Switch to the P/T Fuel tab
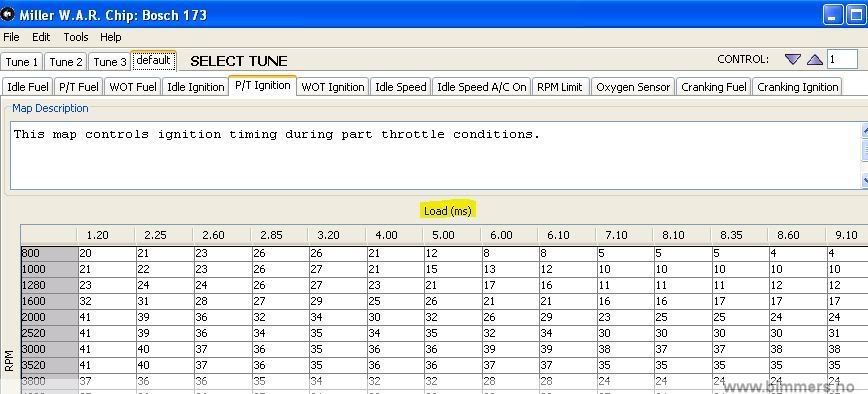Image resolution: width=868 pixels, height=394 pixels. 79,87
